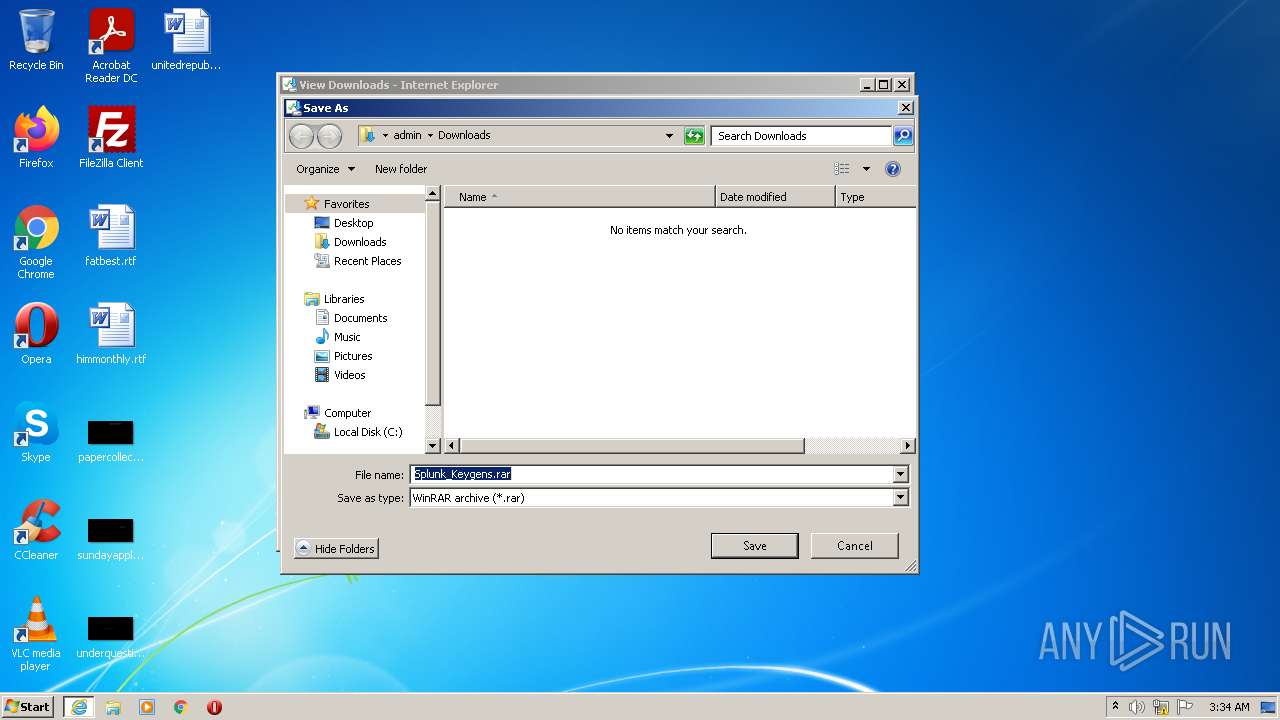Launch the Skype desktop shortcut

coord(36,432)
